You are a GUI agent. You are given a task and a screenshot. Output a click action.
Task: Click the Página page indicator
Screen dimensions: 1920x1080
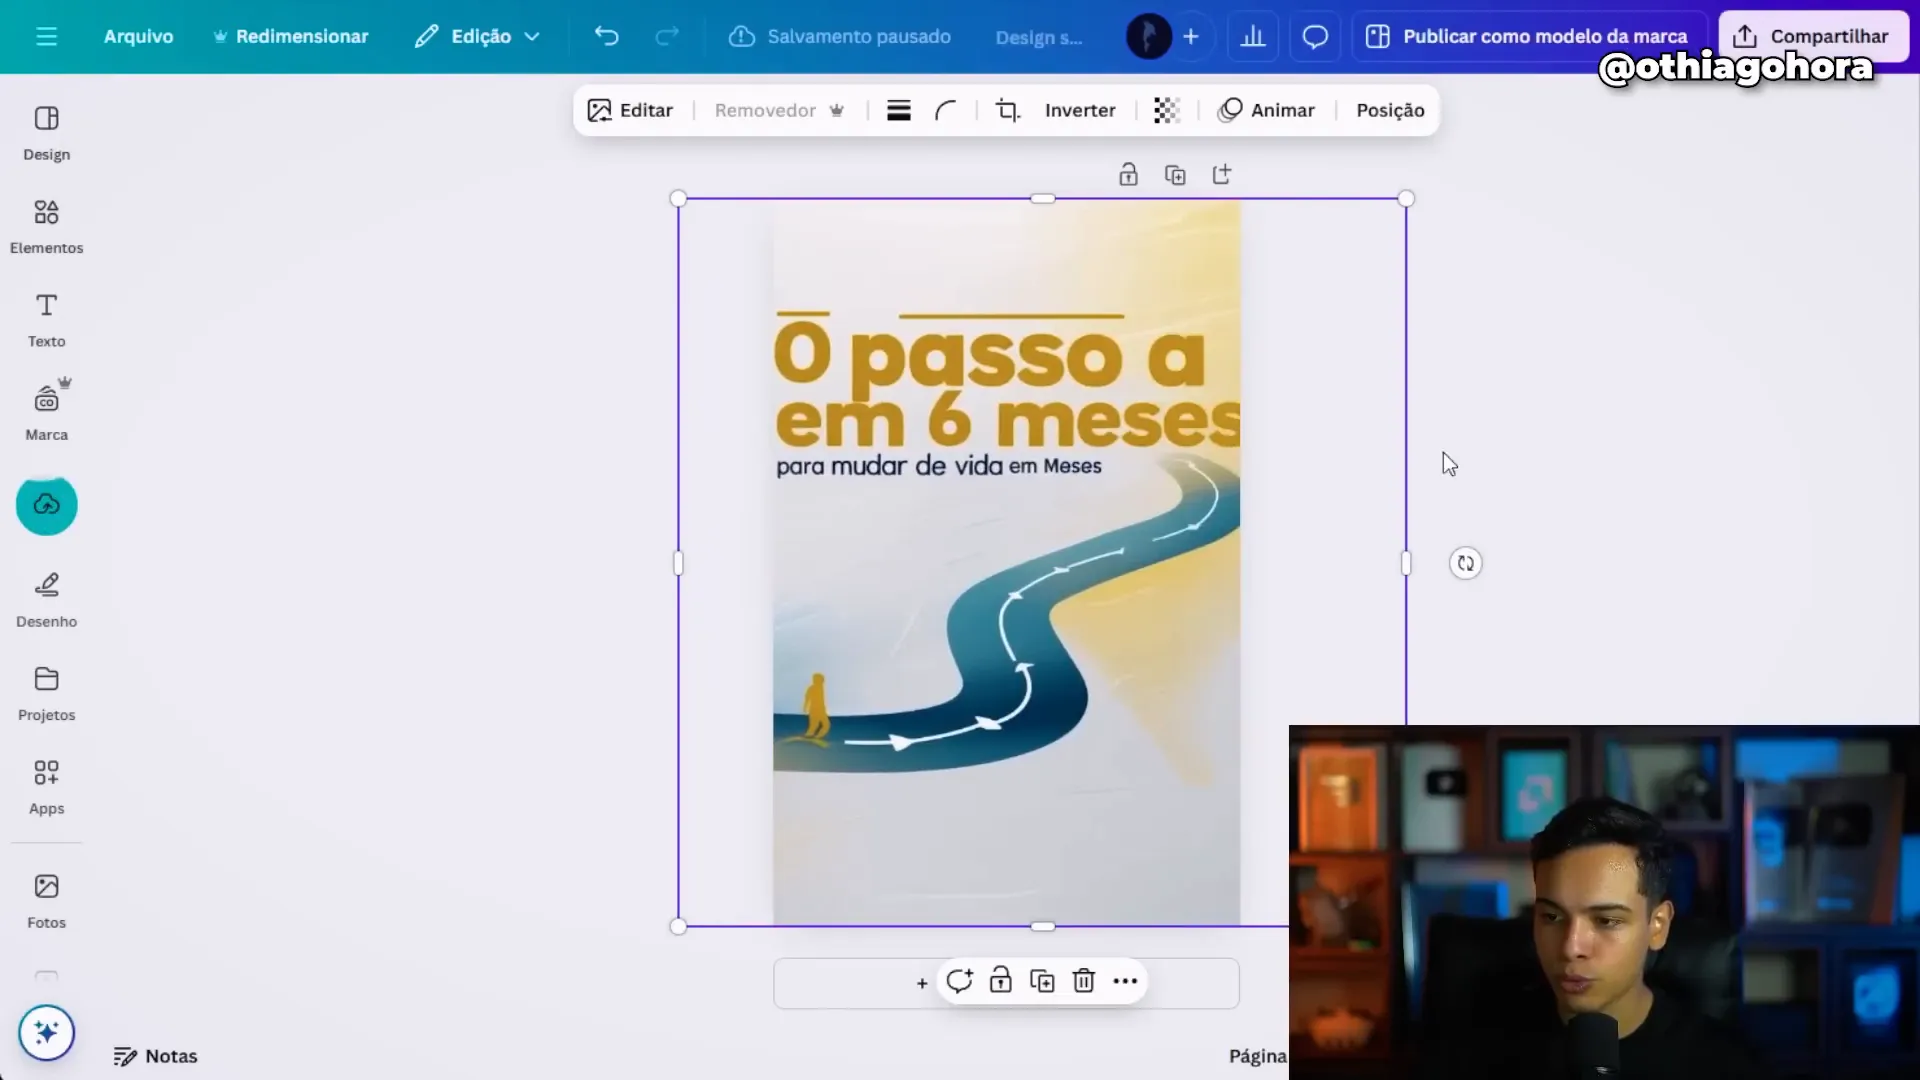pyautogui.click(x=1257, y=1056)
